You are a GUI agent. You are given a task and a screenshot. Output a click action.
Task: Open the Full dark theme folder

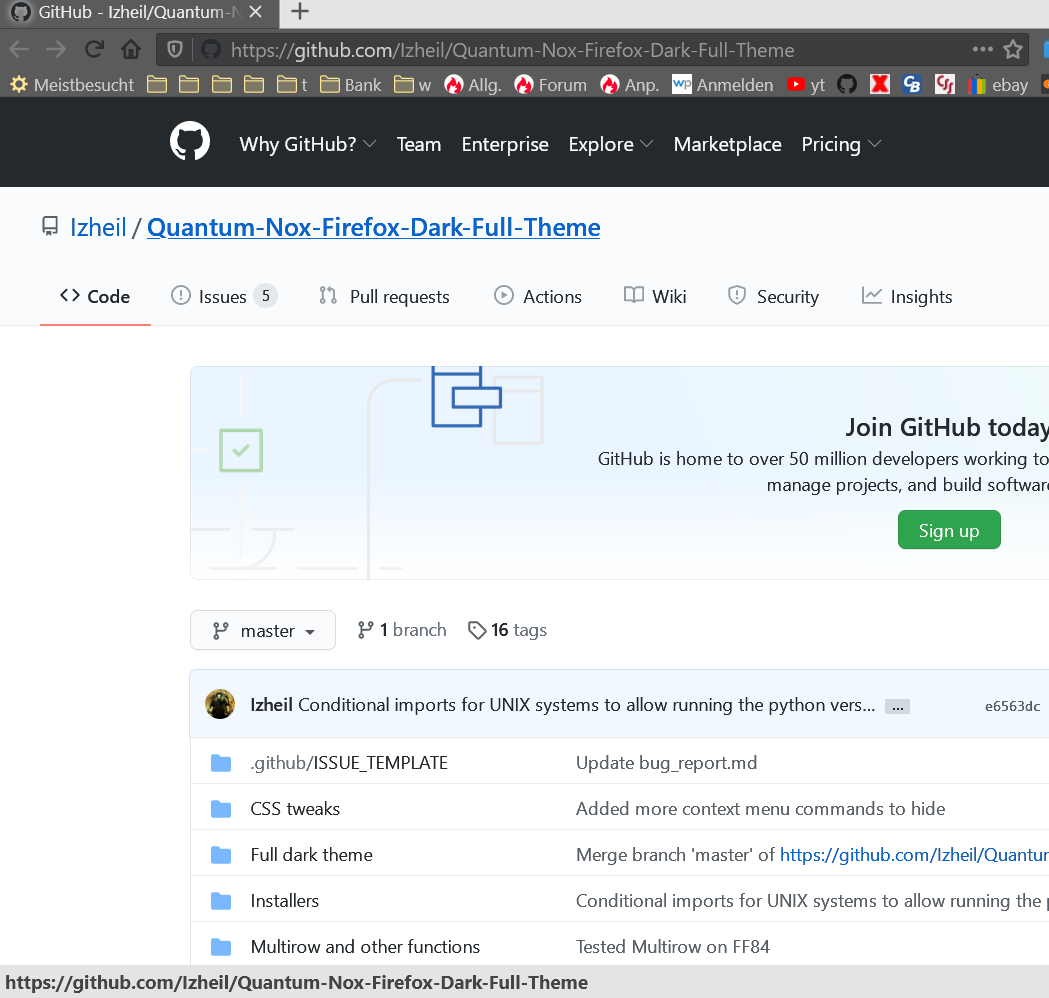(312, 855)
